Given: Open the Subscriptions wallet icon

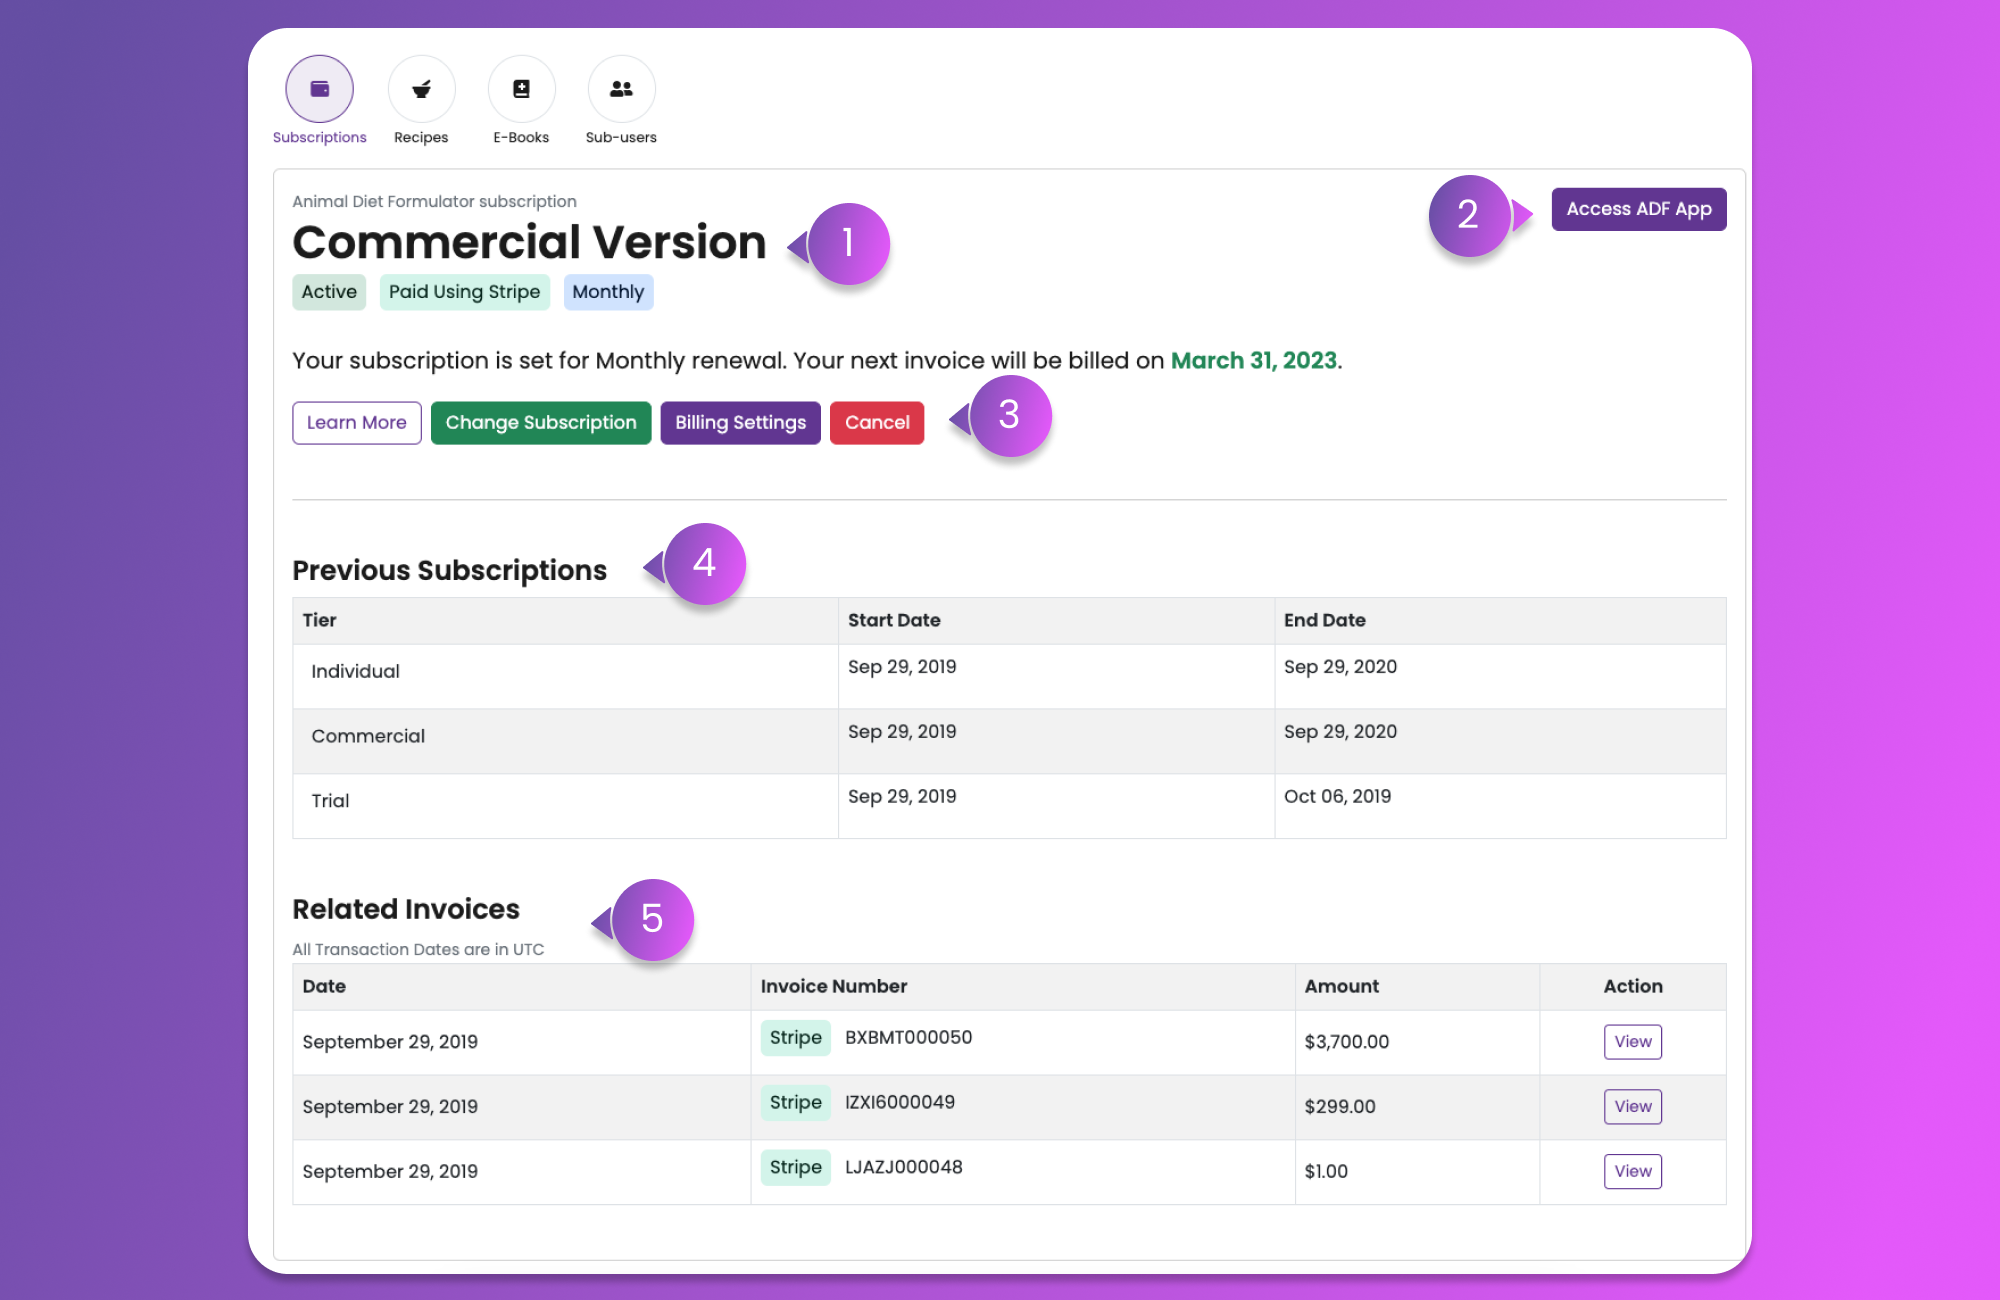Looking at the screenshot, I should pyautogui.click(x=319, y=89).
